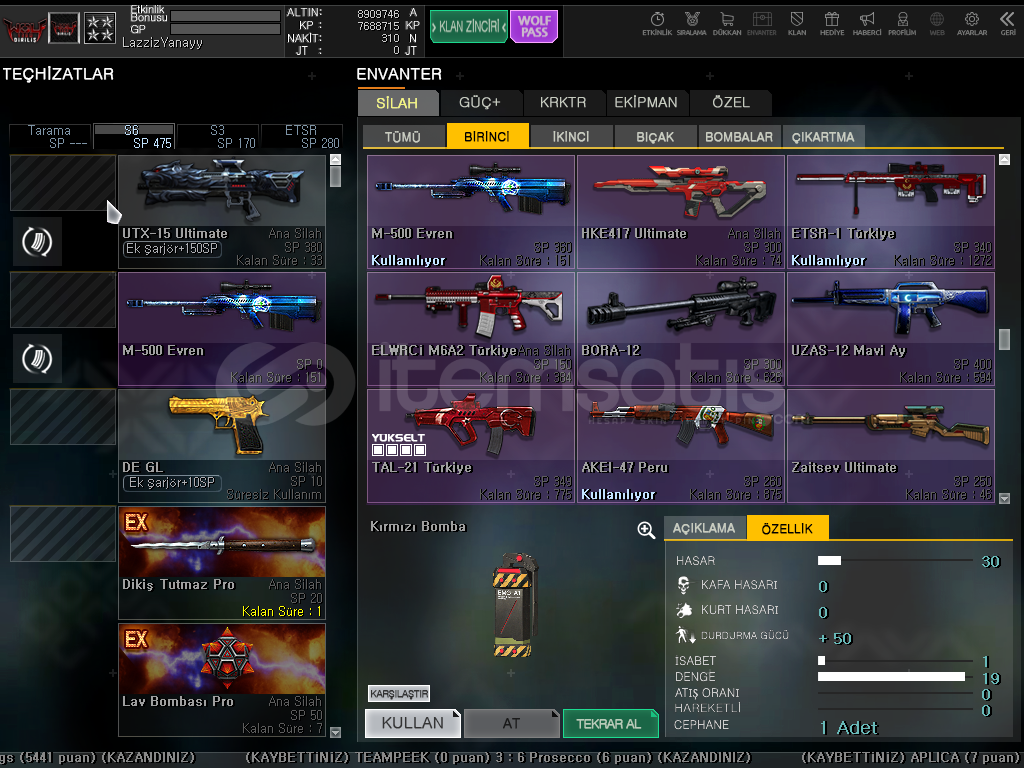Switch to the Özellik properties tab
Screen dimensions: 1024x768
(788, 528)
